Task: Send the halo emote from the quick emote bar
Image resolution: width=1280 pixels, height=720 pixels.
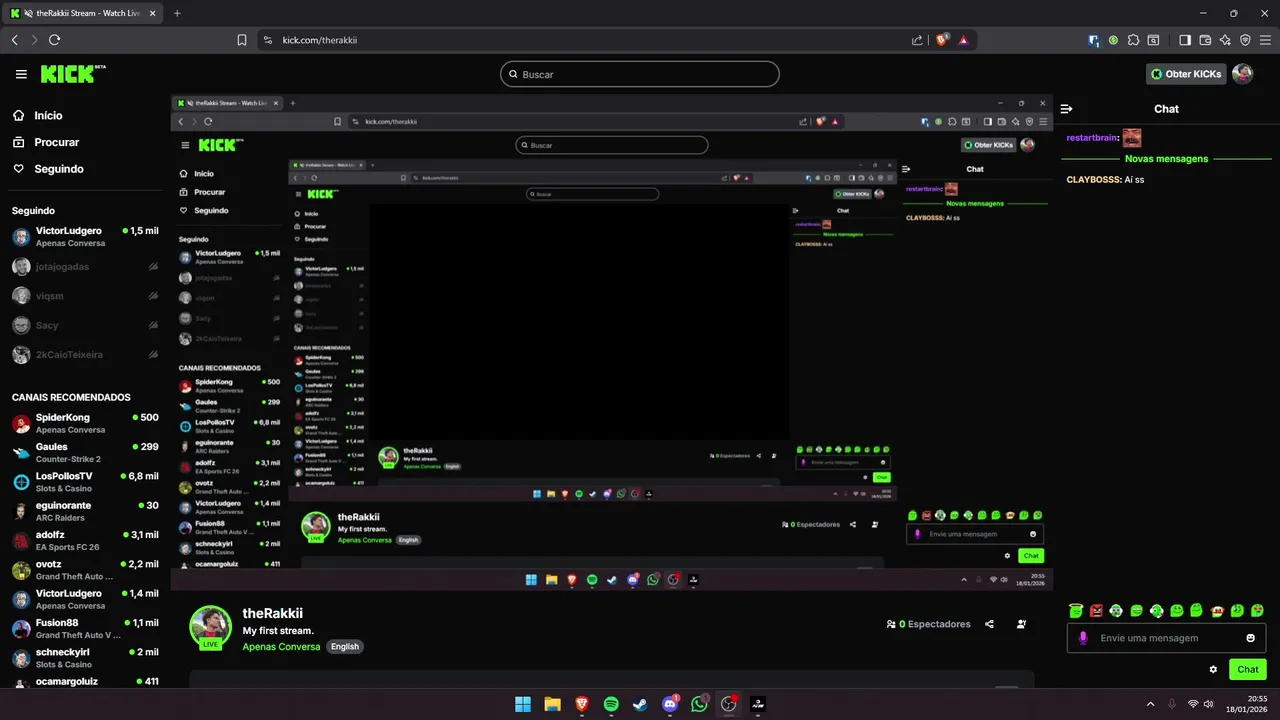Action: (x=1076, y=610)
